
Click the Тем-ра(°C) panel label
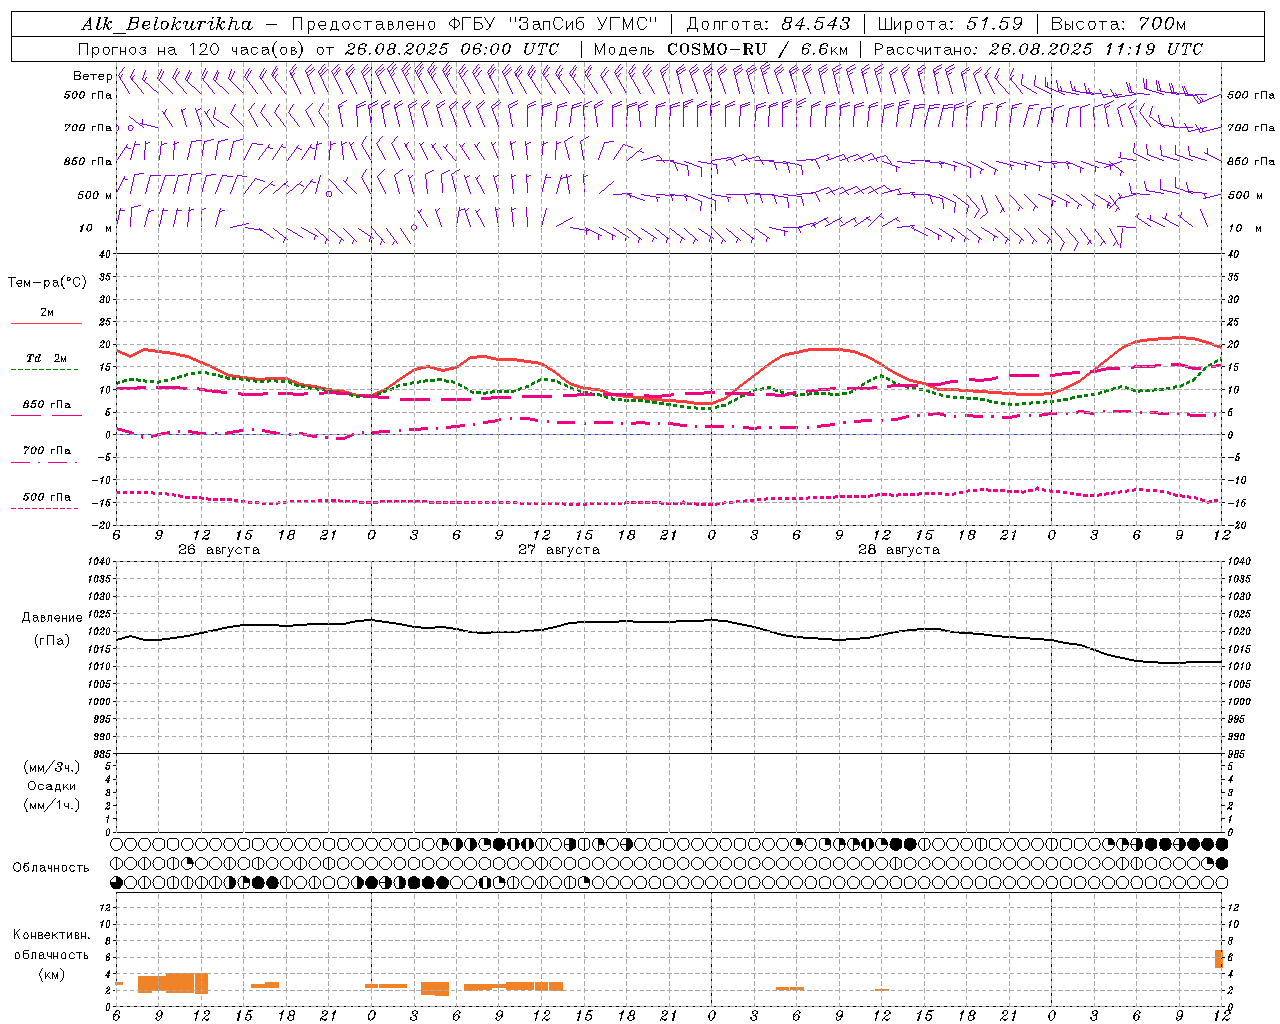click(x=47, y=283)
